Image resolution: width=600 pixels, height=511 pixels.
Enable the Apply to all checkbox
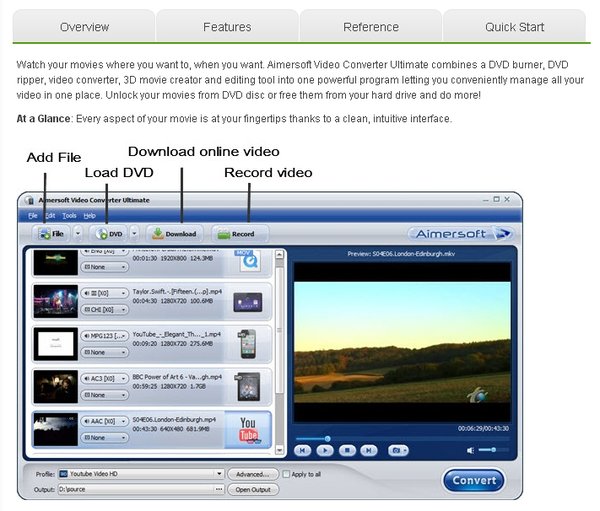tap(286, 474)
